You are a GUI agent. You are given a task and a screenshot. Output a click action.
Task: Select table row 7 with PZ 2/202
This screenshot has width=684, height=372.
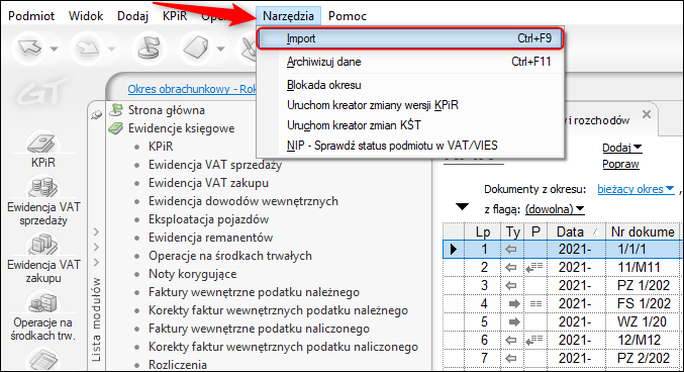[x=562, y=358]
